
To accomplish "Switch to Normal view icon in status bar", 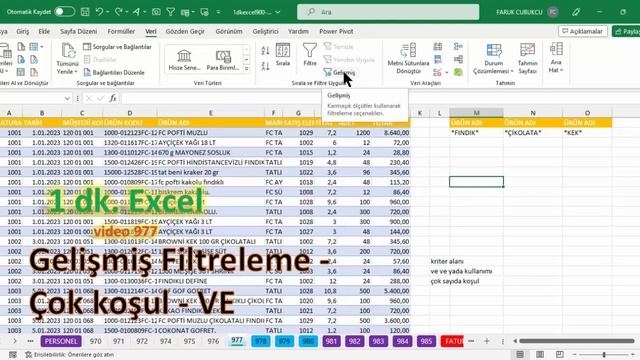I will 520,354.
